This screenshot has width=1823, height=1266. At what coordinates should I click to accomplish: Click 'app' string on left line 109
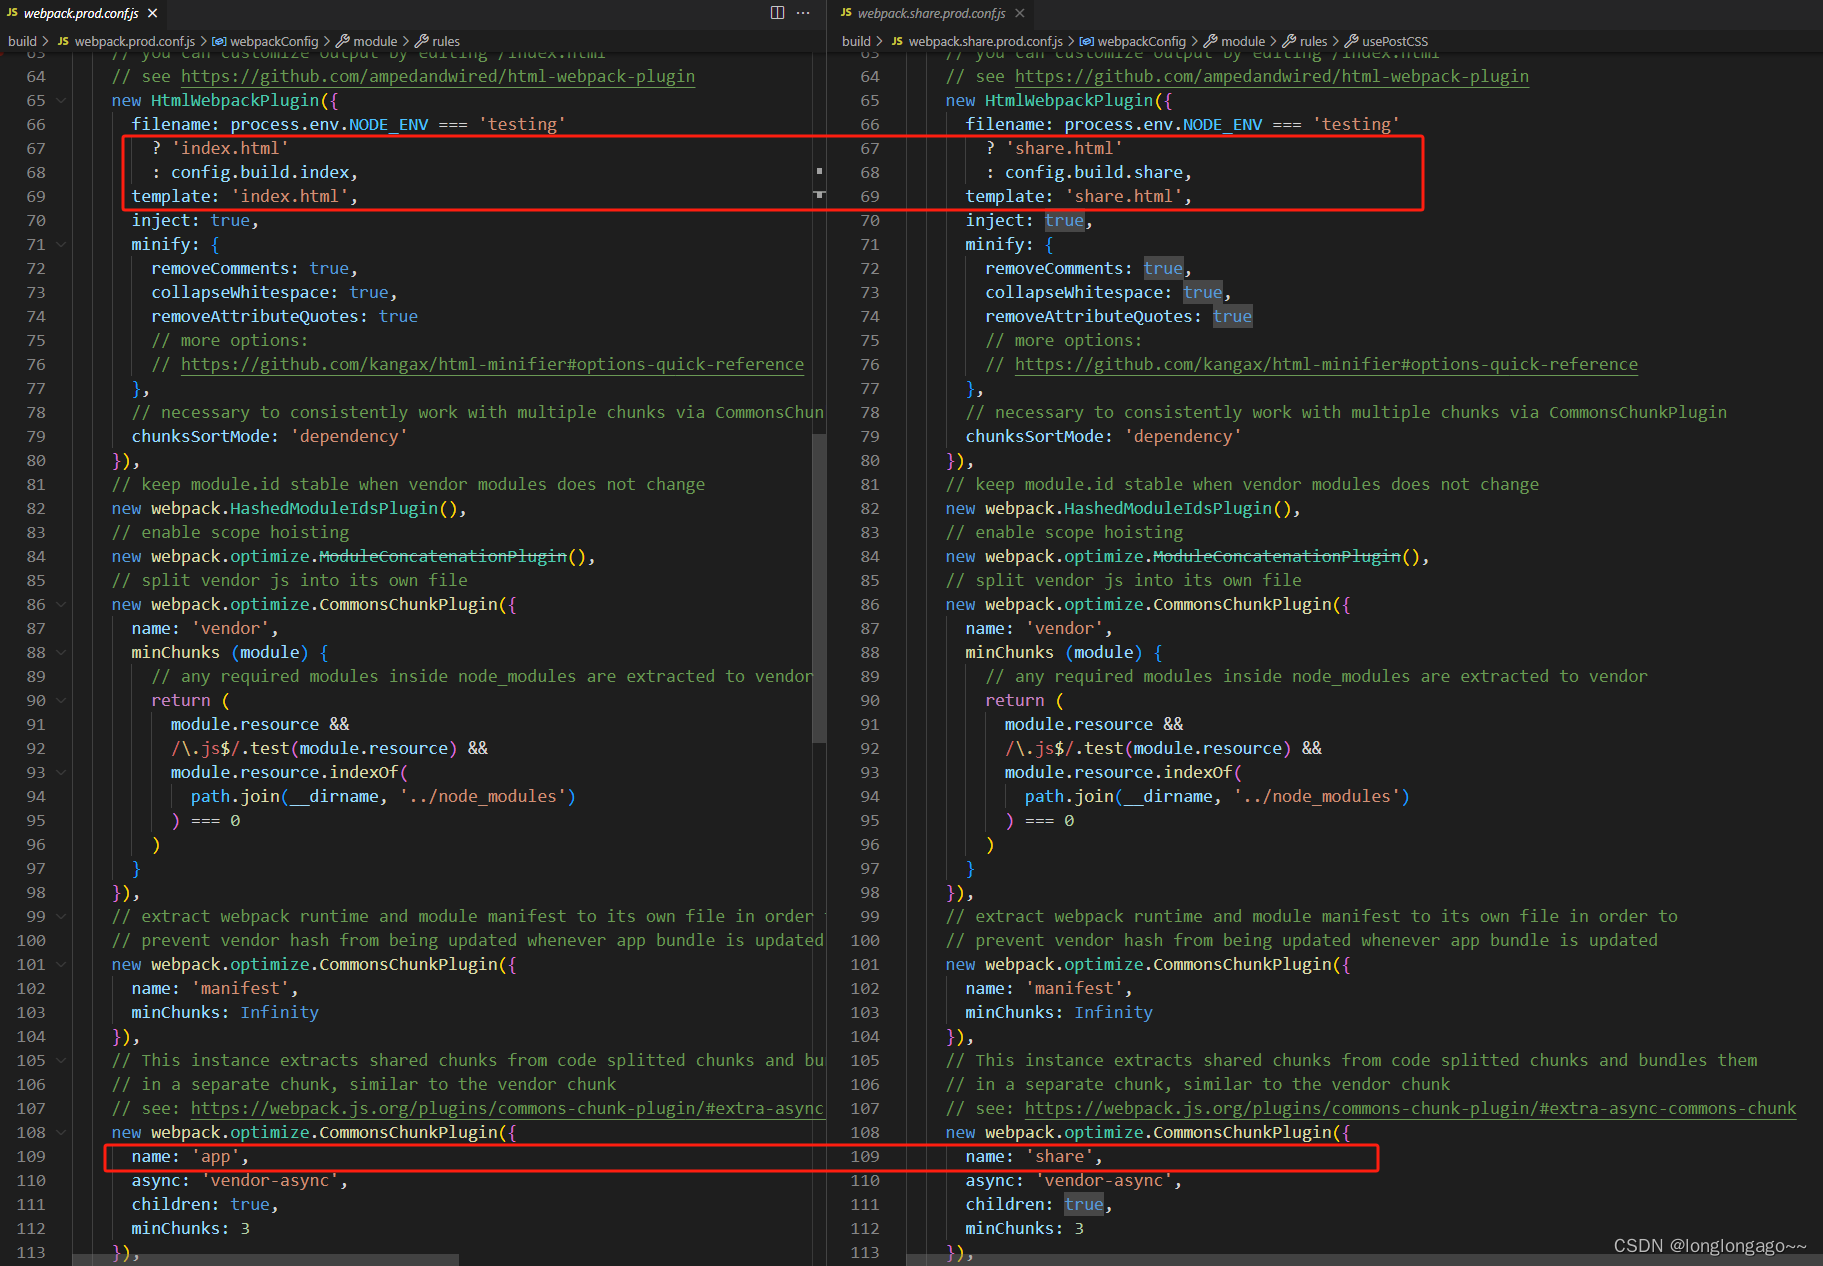click(x=215, y=1157)
